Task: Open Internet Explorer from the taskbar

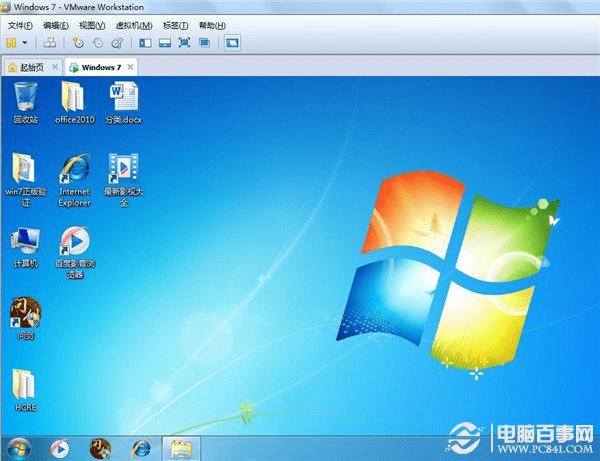Action: [x=141, y=449]
